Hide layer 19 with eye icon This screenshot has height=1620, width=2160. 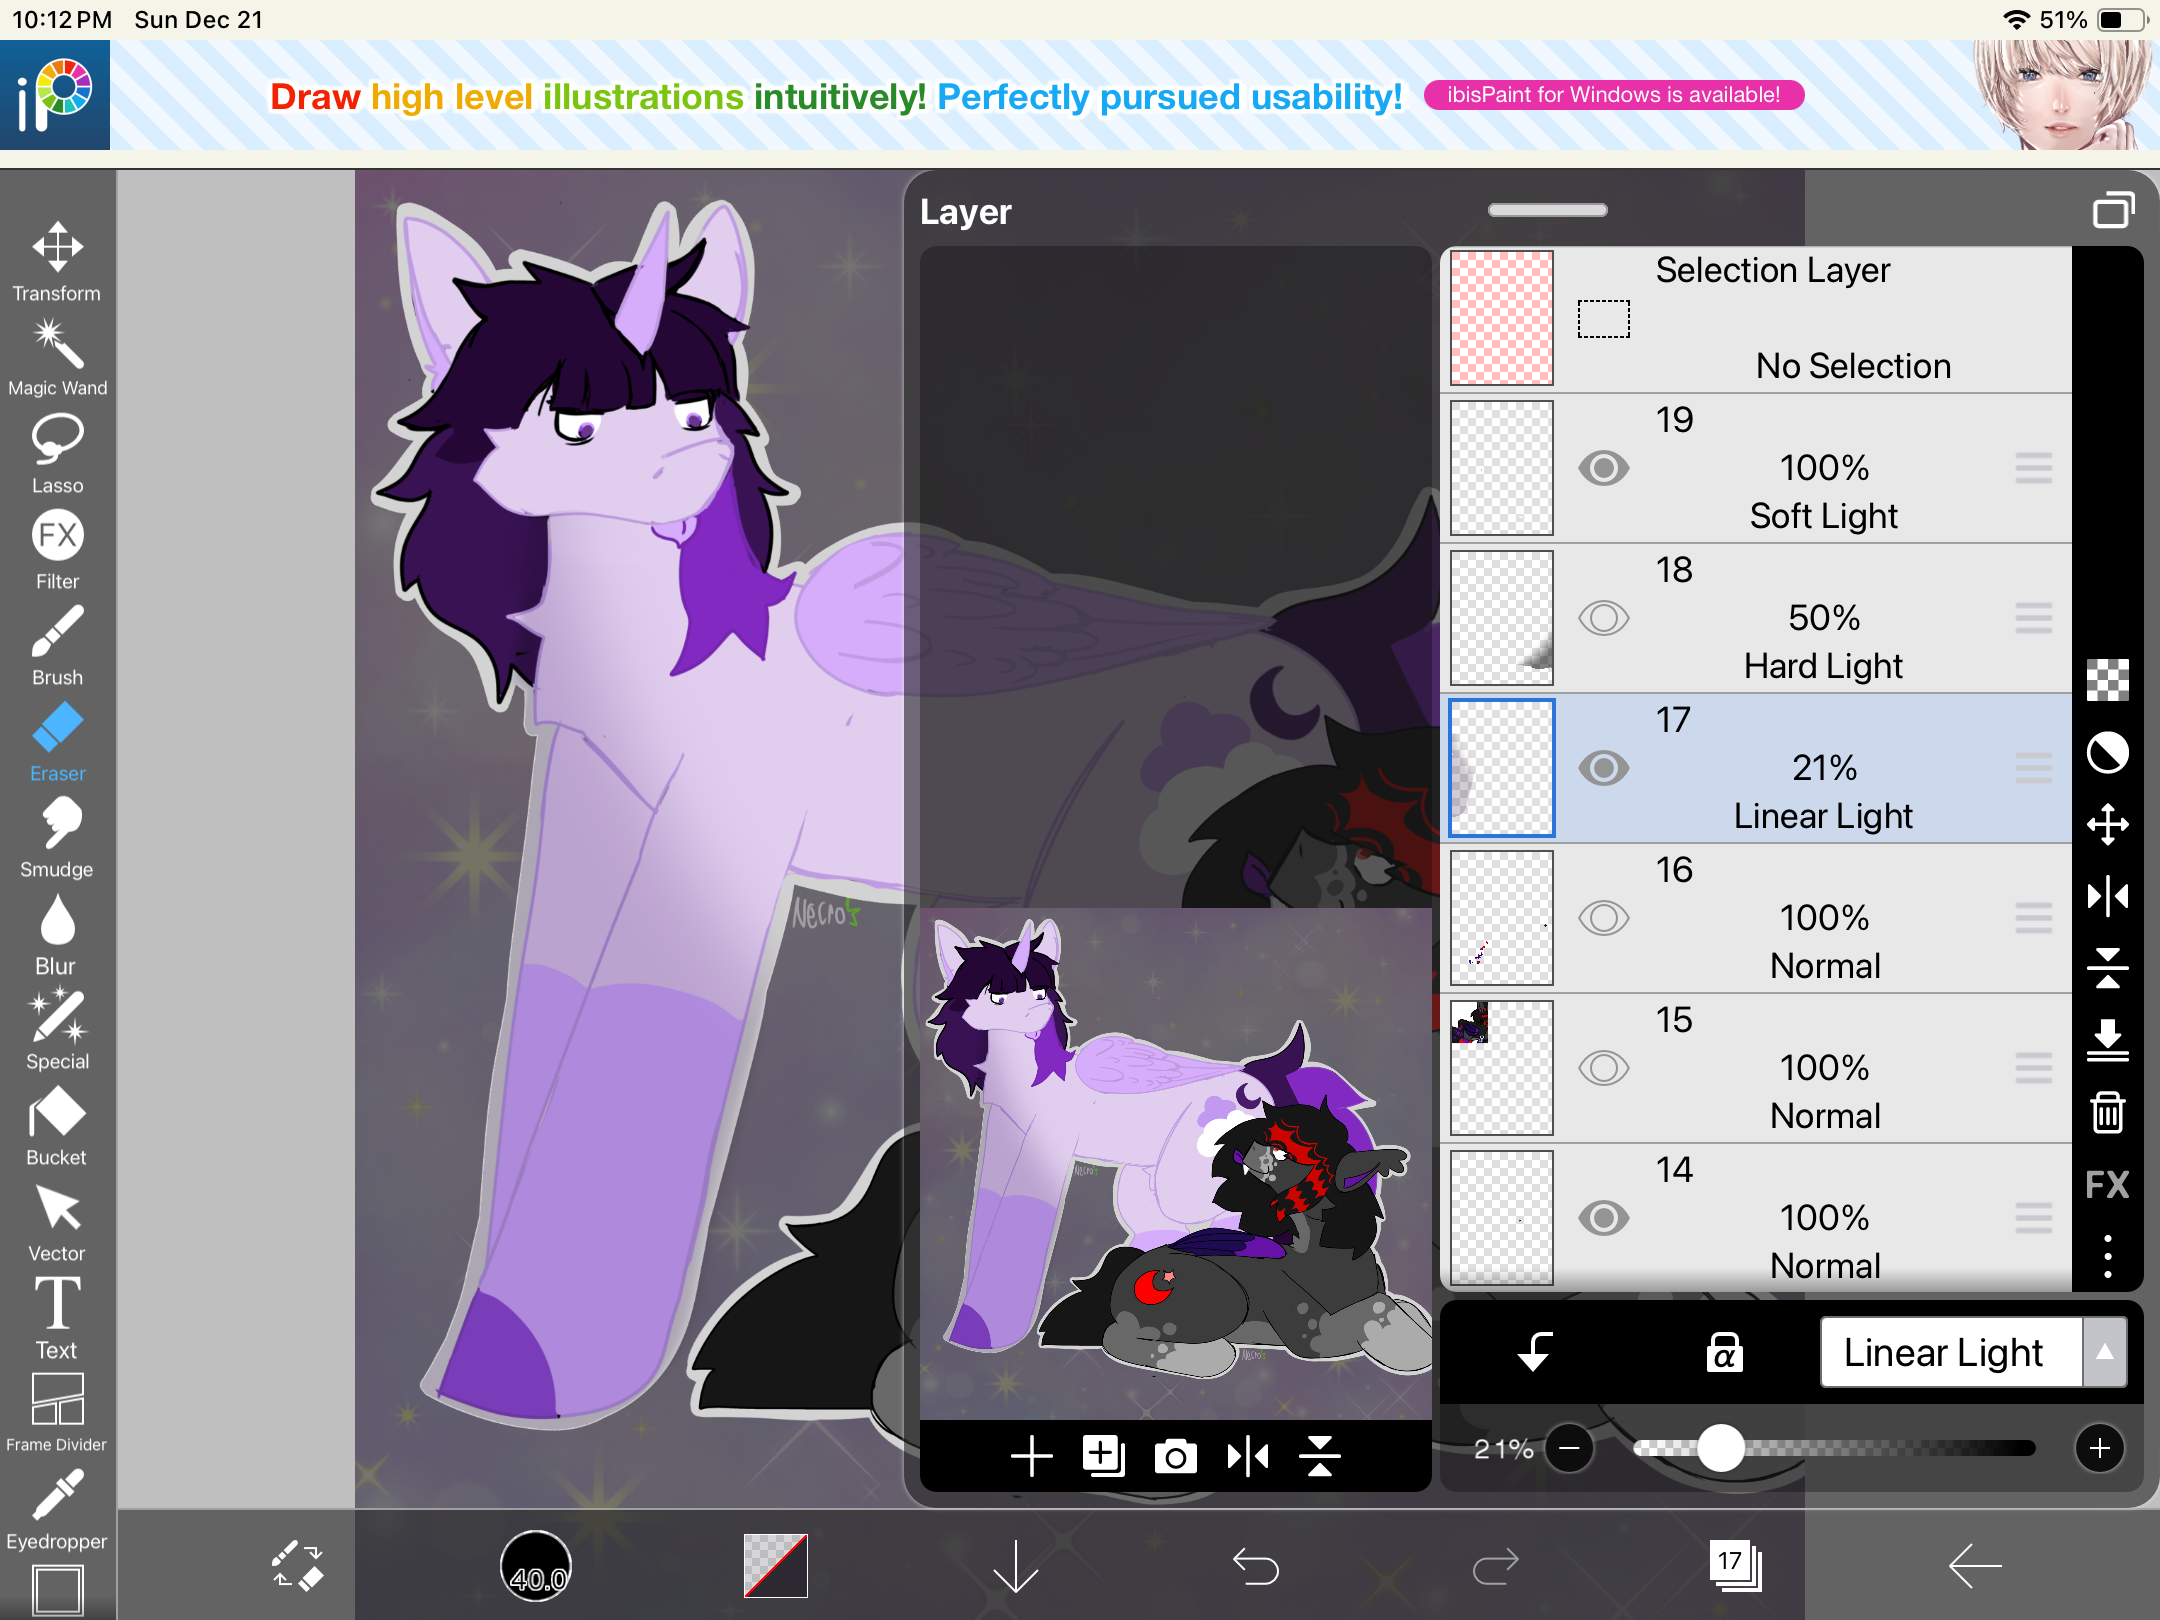point(1603,468)
